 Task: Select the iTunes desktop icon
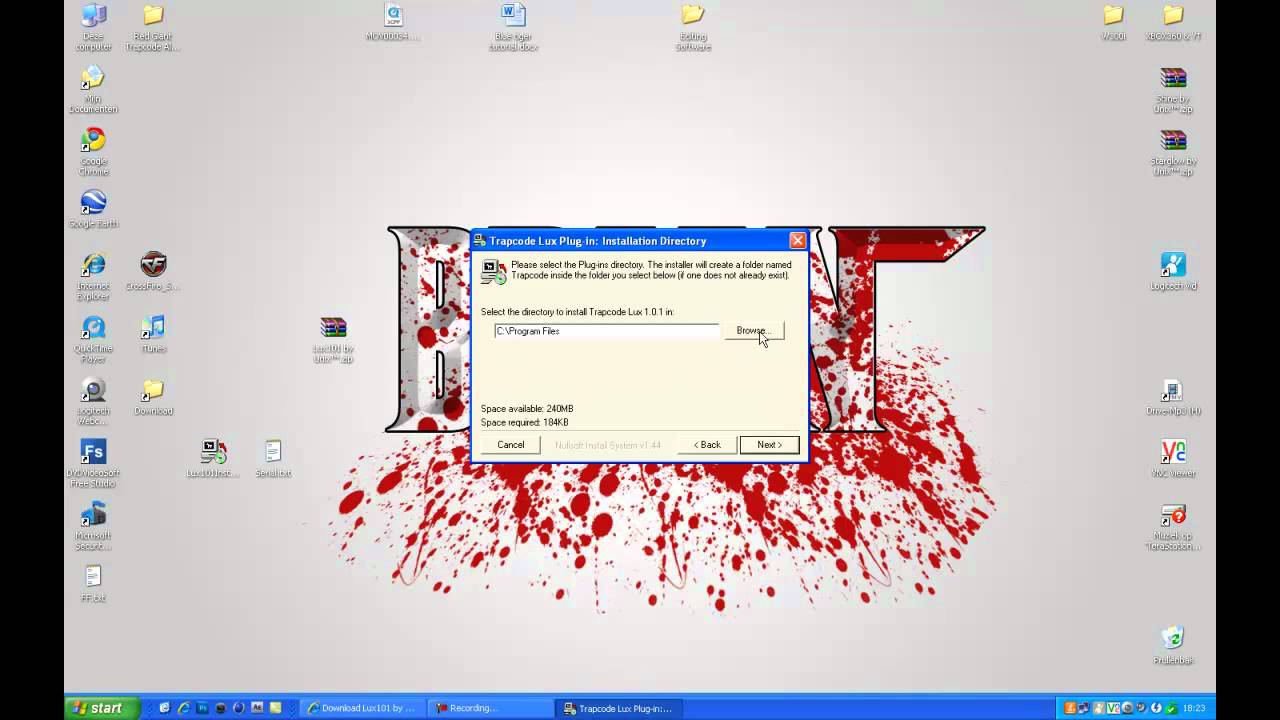[x=153, y=334]
